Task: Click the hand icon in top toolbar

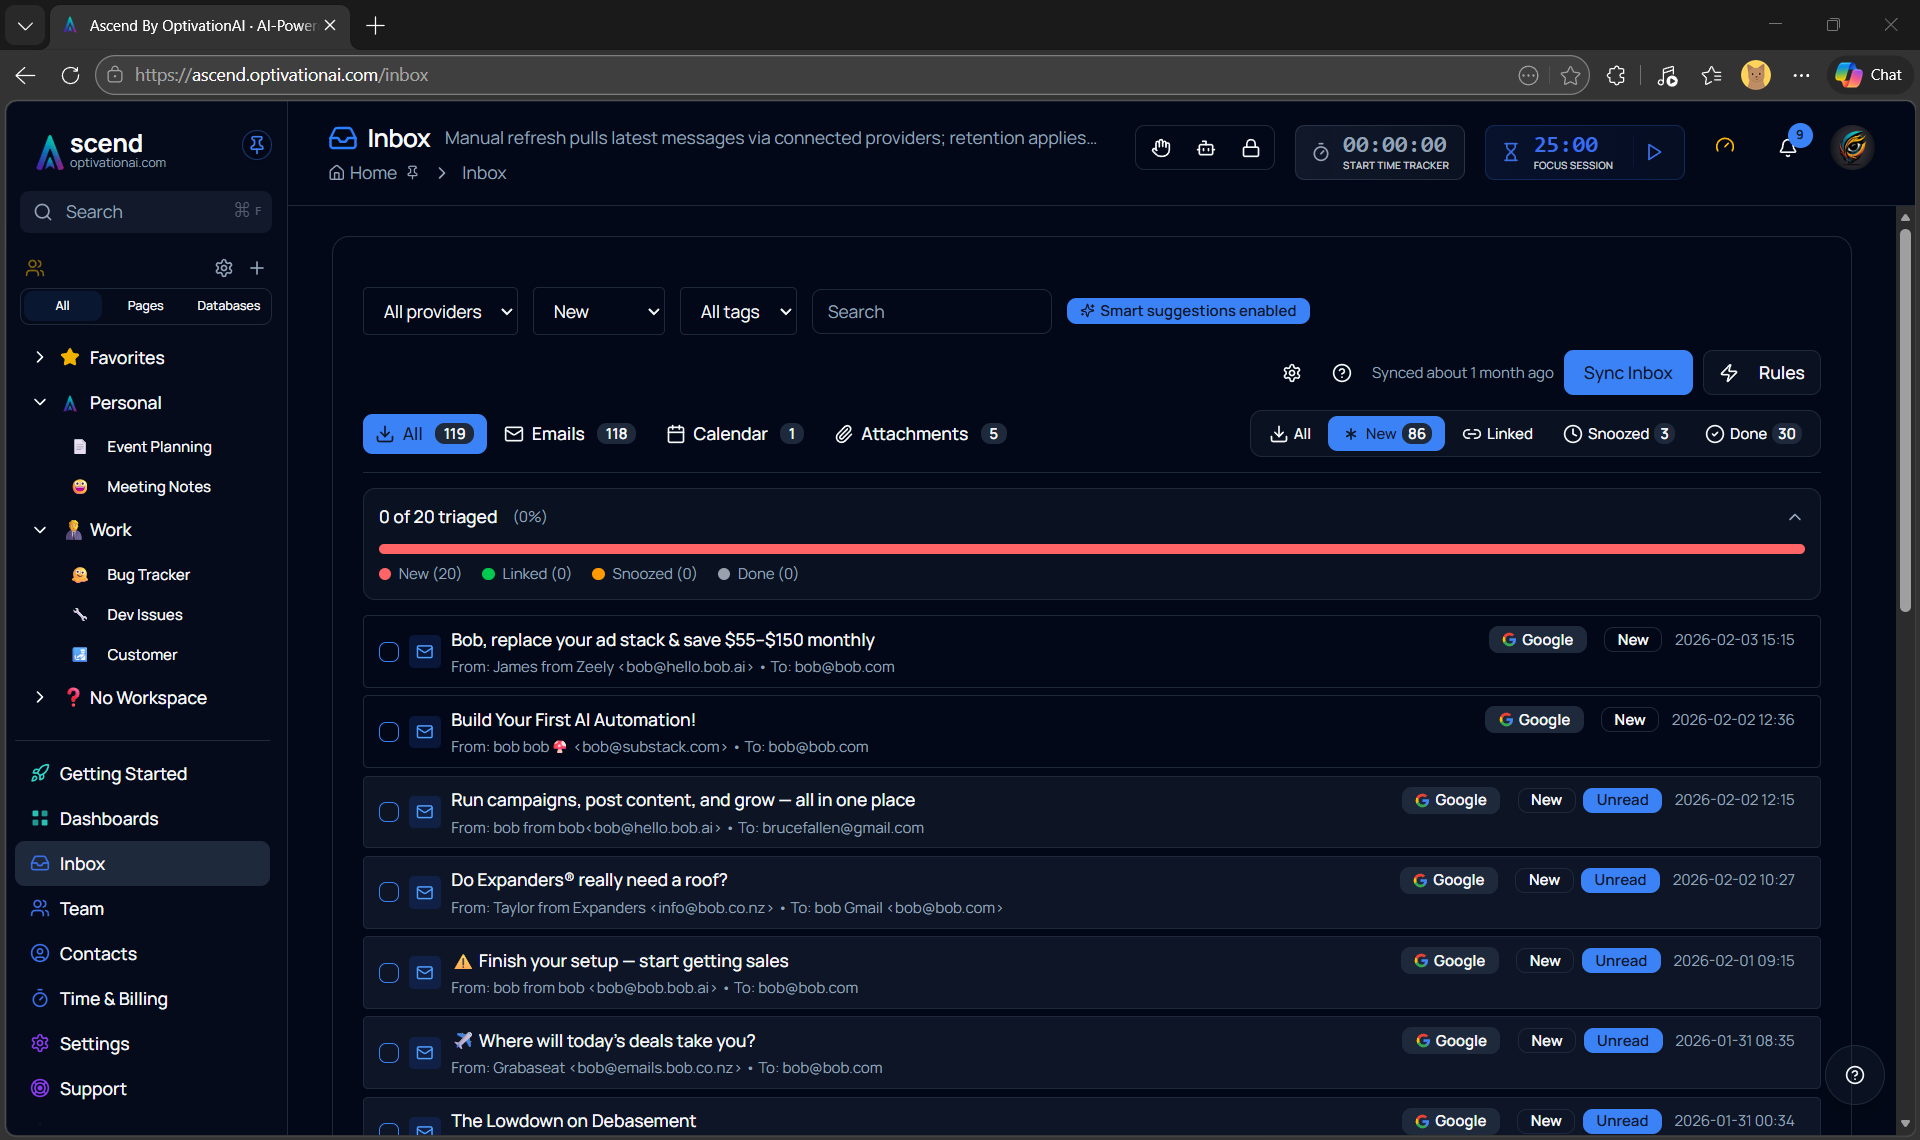Action: point(1161,148)
